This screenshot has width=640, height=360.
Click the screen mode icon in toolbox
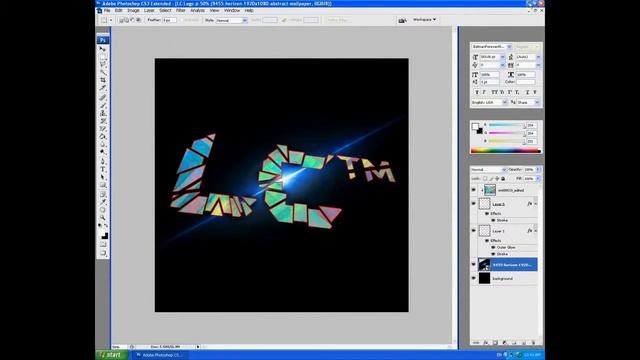pos(103,253)
